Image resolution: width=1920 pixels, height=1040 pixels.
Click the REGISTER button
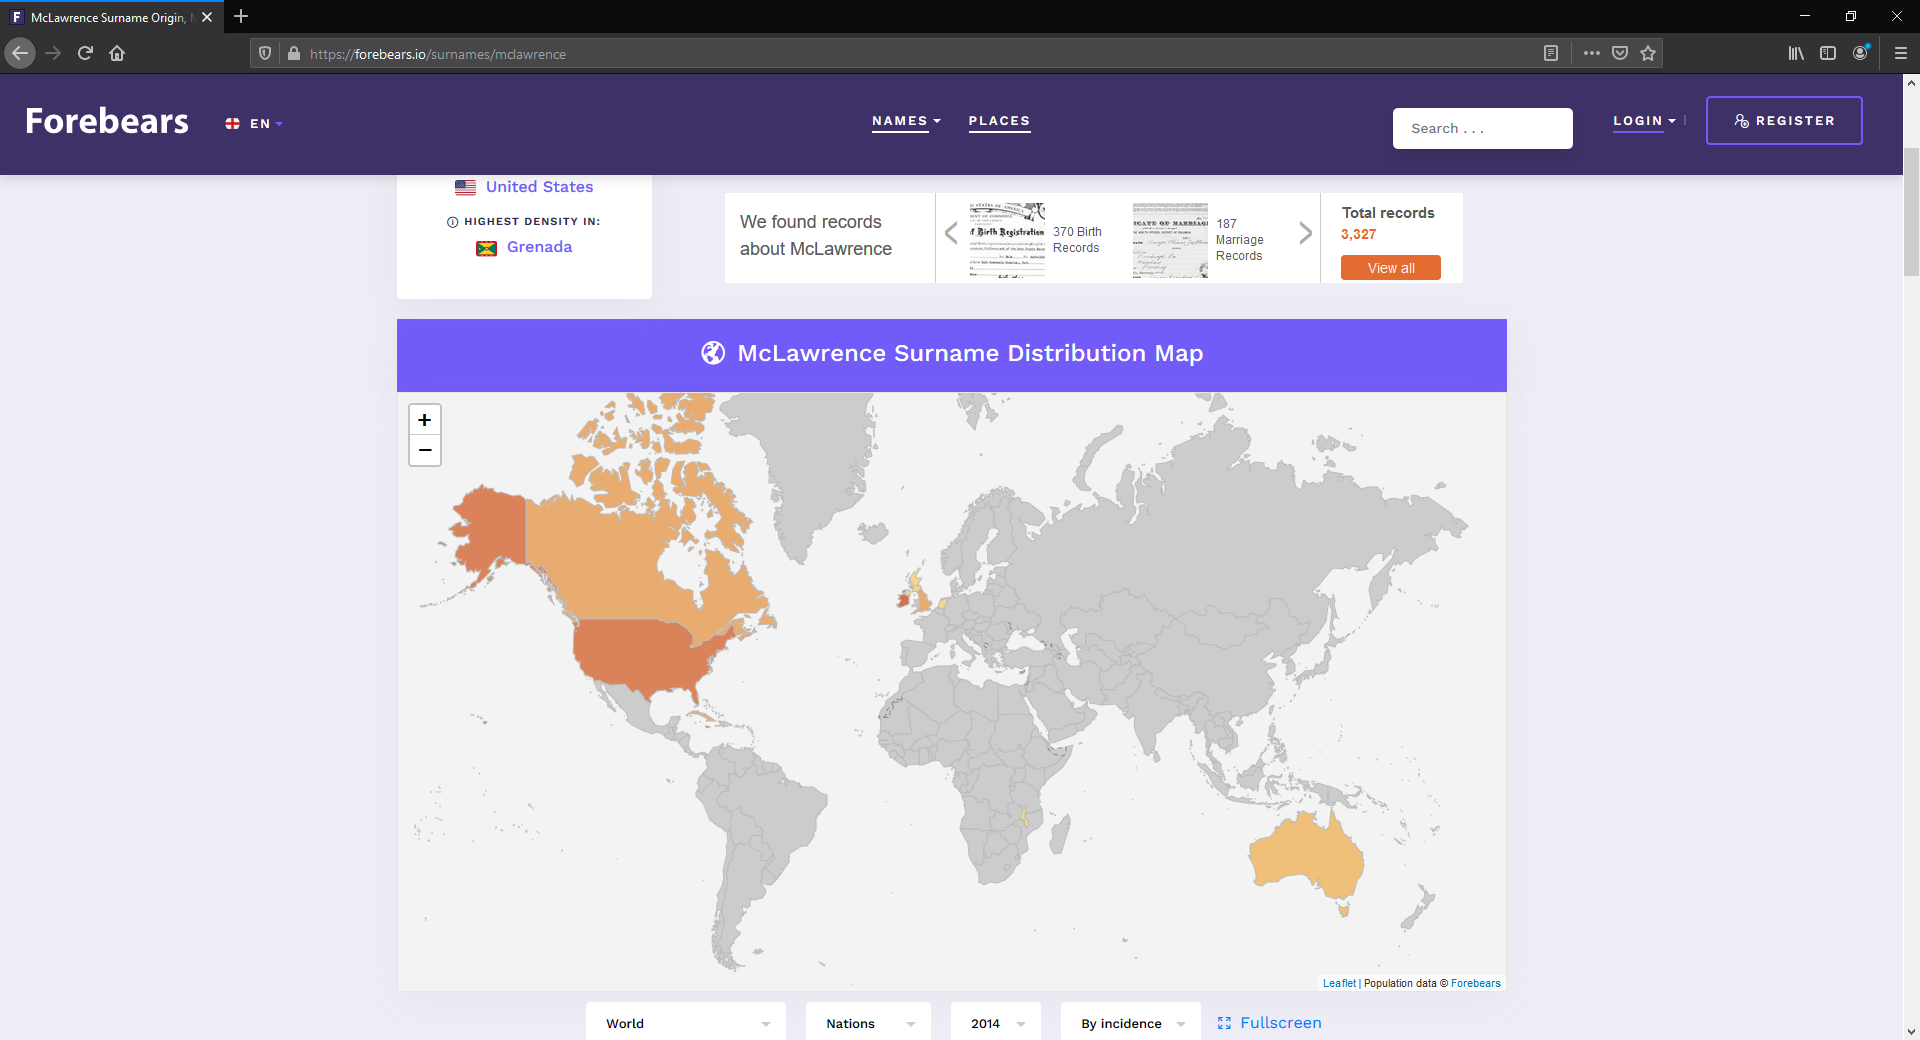tap(1784, 121)
